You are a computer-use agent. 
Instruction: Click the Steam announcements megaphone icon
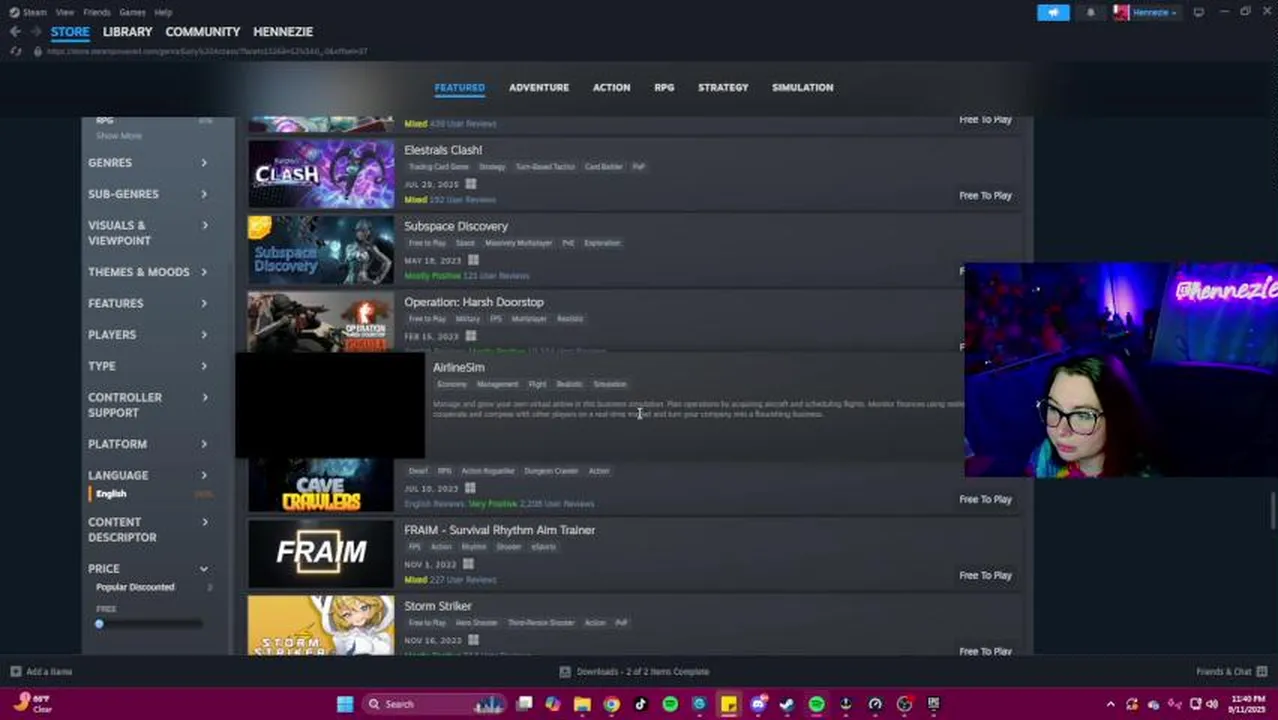click(1052, 12)
